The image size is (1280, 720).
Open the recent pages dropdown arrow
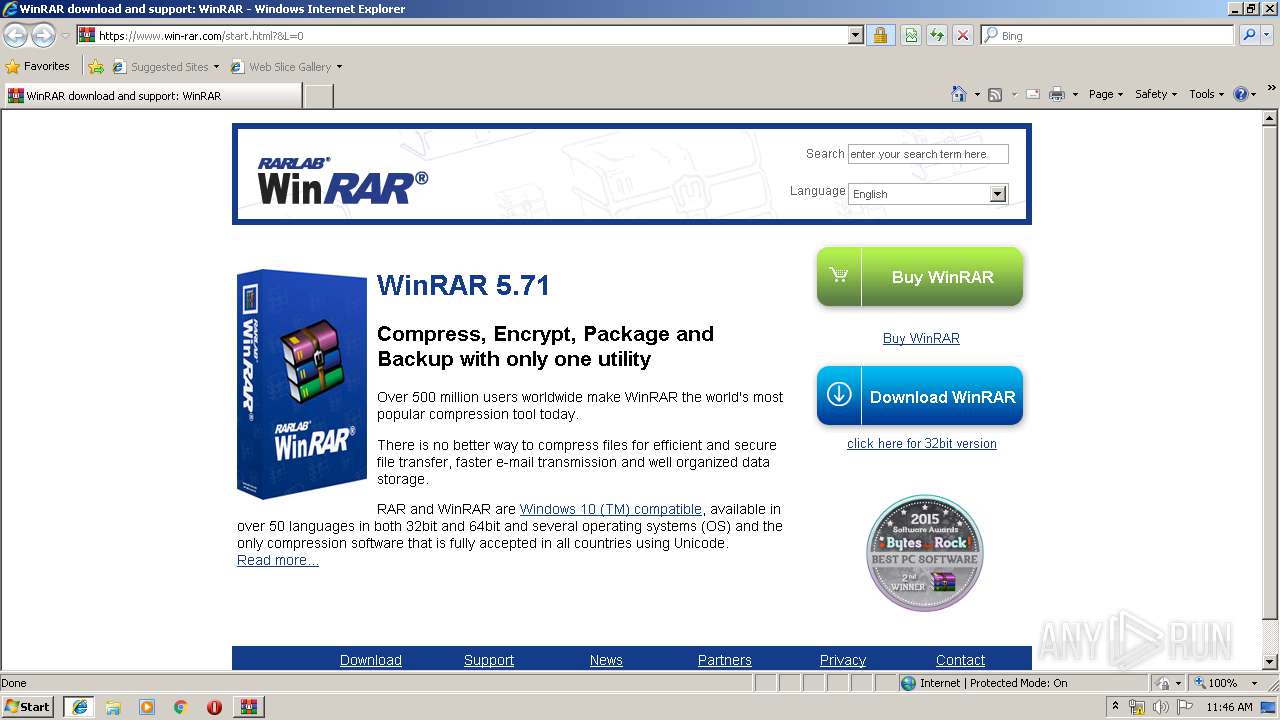(65, 36)
